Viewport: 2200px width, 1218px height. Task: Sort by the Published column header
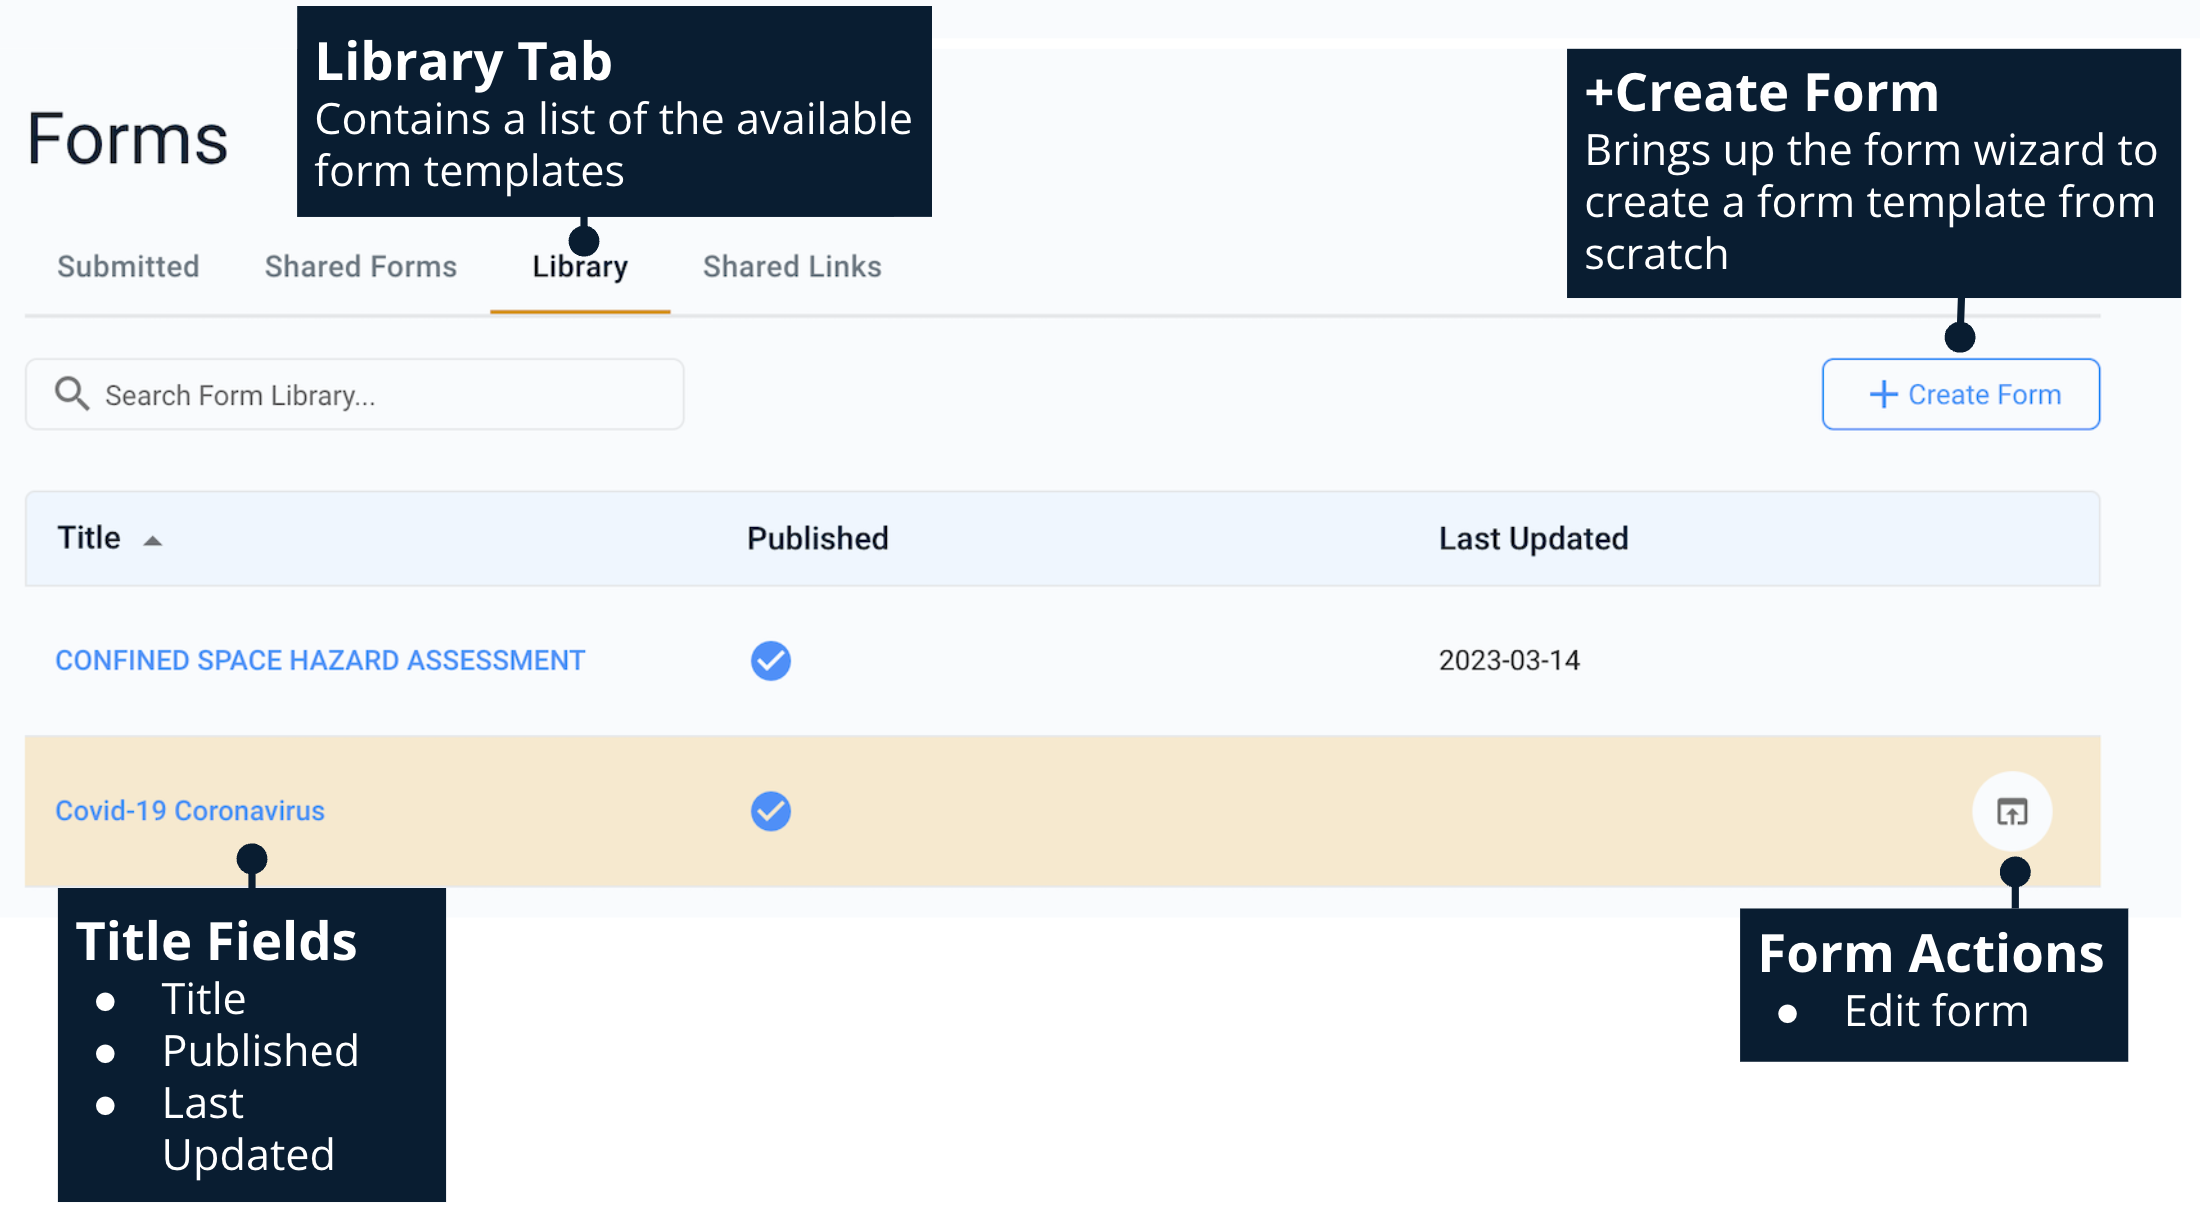point(817,539)
